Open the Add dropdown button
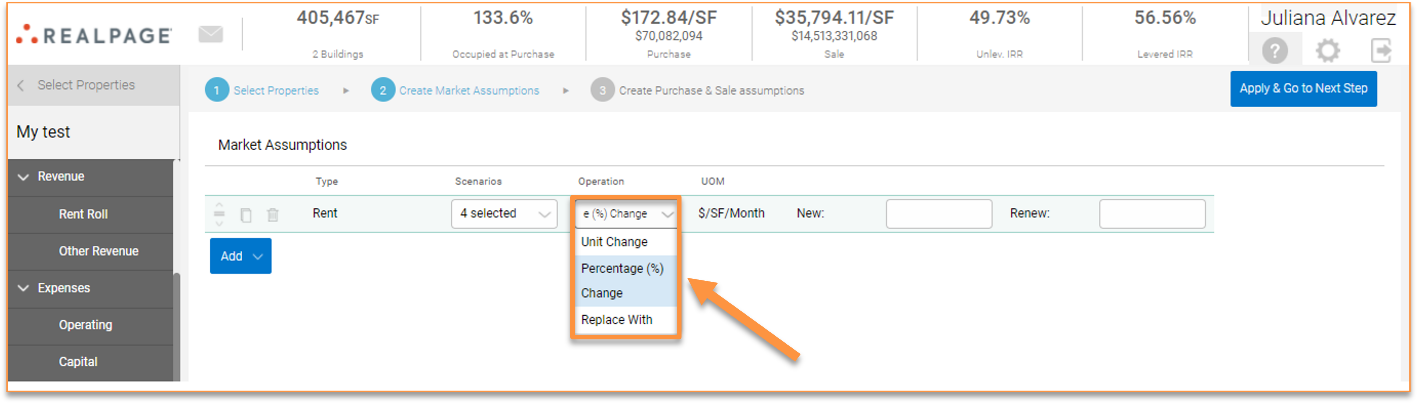Screen dimensions: 1417x403 [240, 256]
